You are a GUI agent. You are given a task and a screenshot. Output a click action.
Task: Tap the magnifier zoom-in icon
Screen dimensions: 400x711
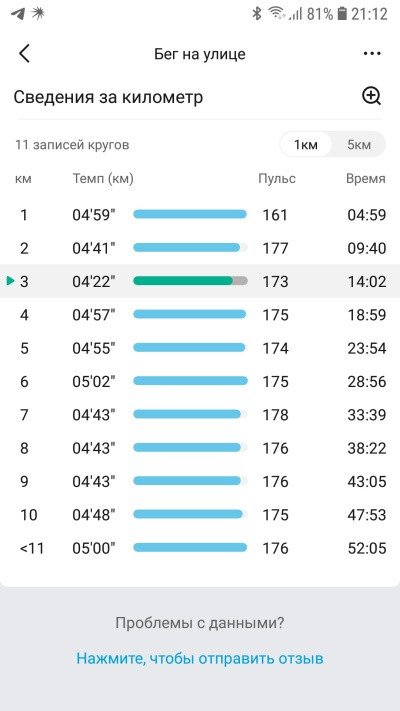[371, 97]
